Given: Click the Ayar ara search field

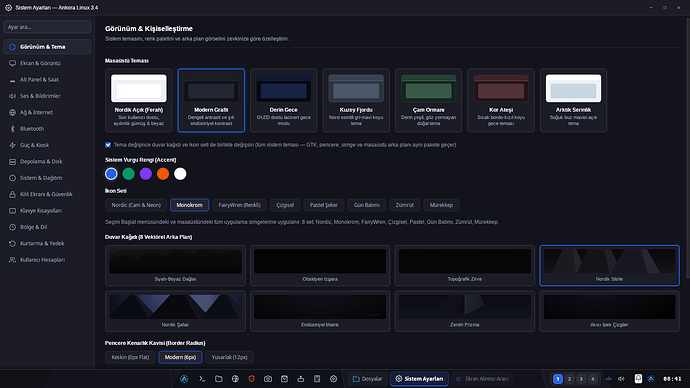Looking at the screenshot, I should 47,27.
